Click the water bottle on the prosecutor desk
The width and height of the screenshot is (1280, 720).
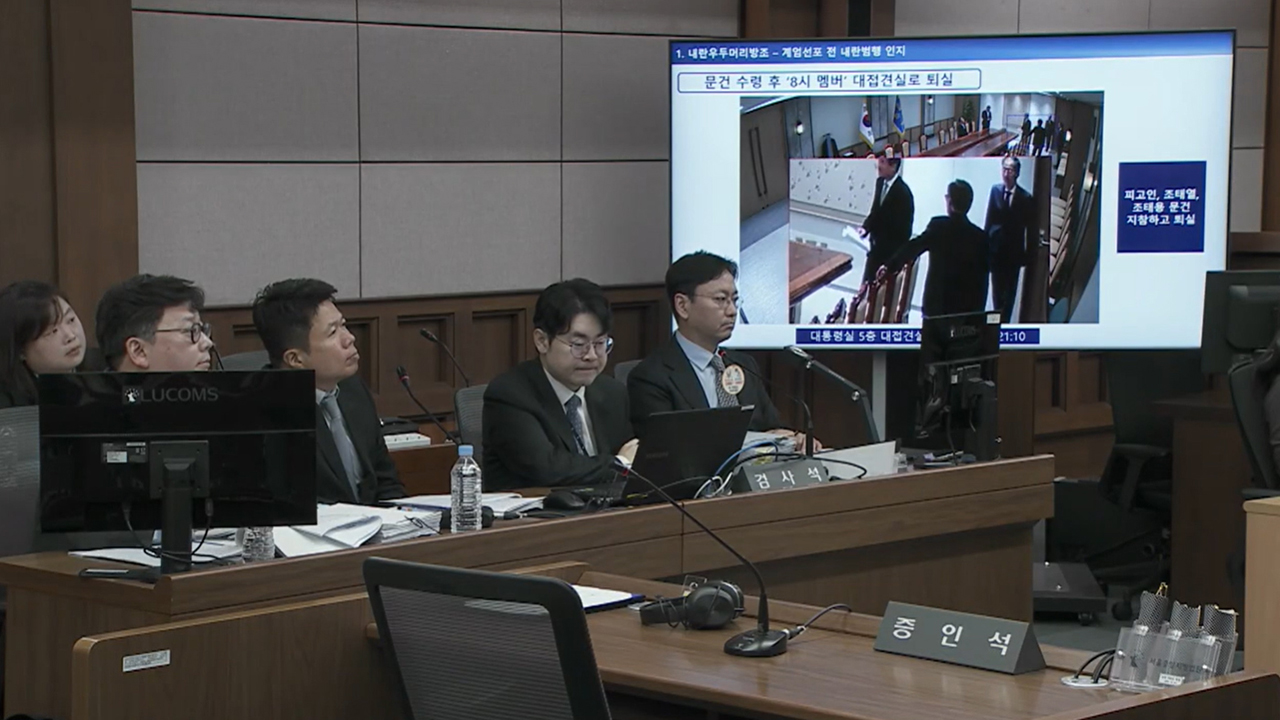(465, 489)
